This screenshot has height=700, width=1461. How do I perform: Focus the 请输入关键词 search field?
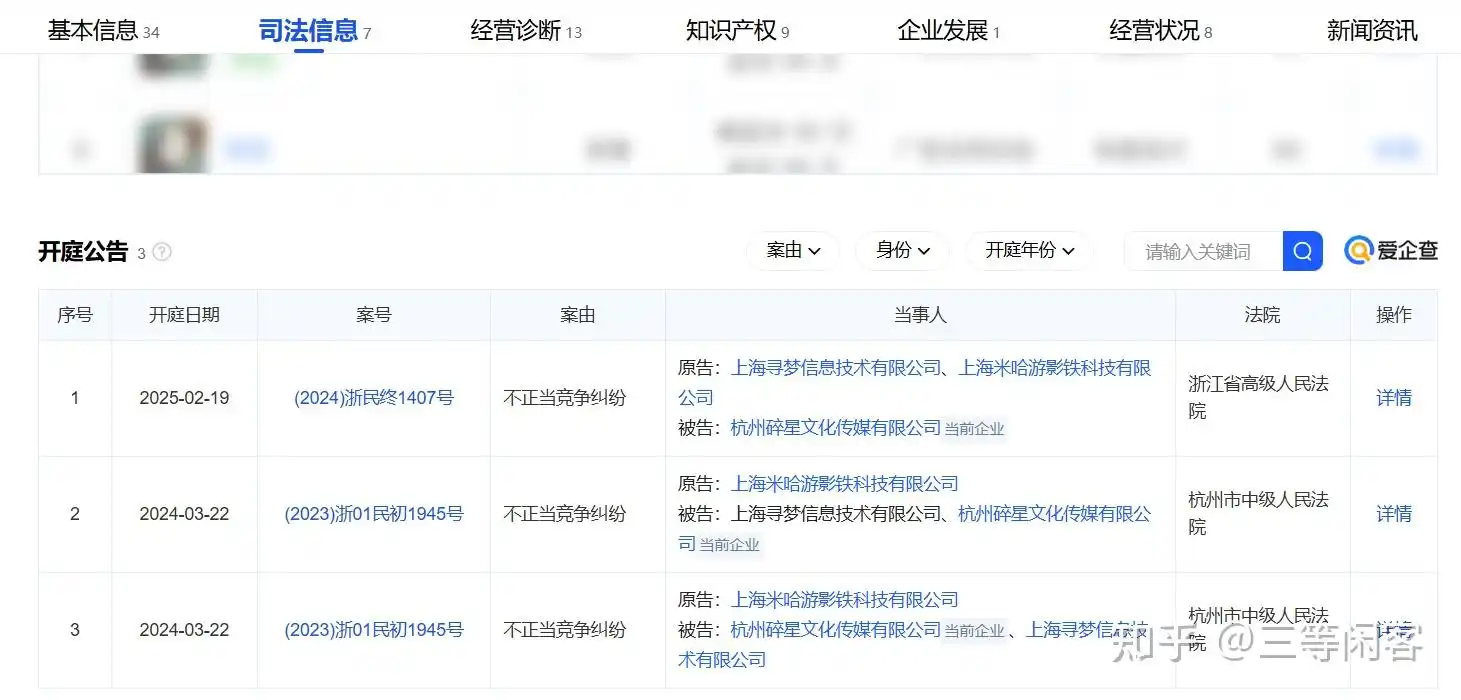[x=1204, y=251]
